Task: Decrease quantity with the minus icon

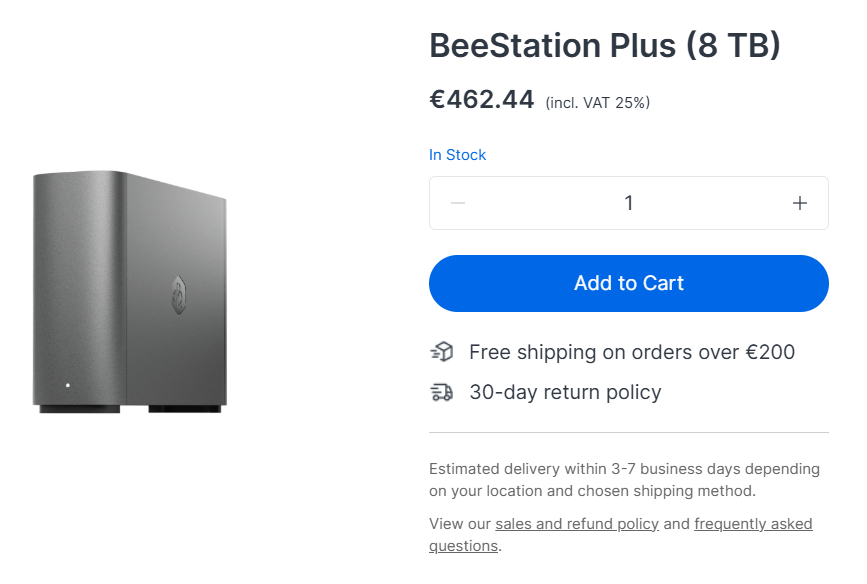Action: pos(458,203)
